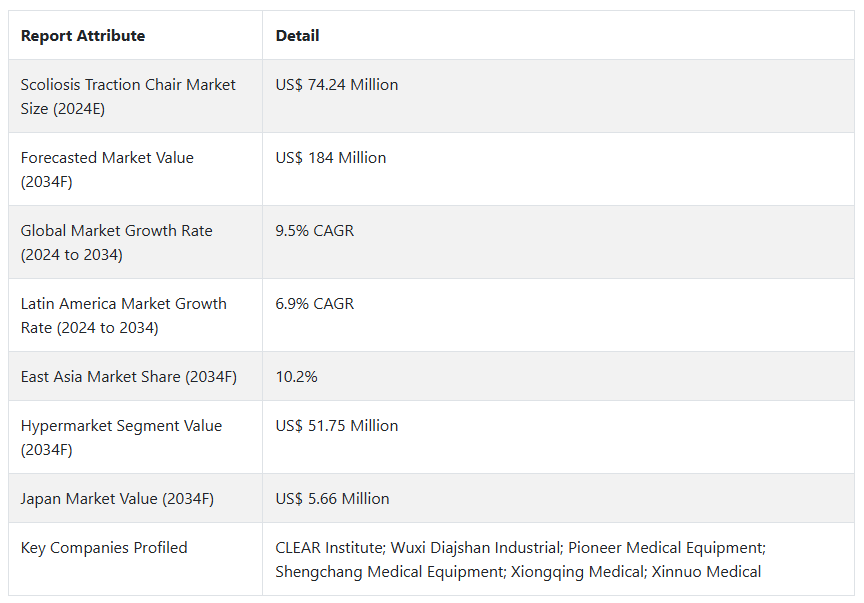Image resolution: width=864 pixels, height=603 pixels.
Task: Click the 'Latin America Market Growth Rate' cell
Action: click(x=123, y=316)
